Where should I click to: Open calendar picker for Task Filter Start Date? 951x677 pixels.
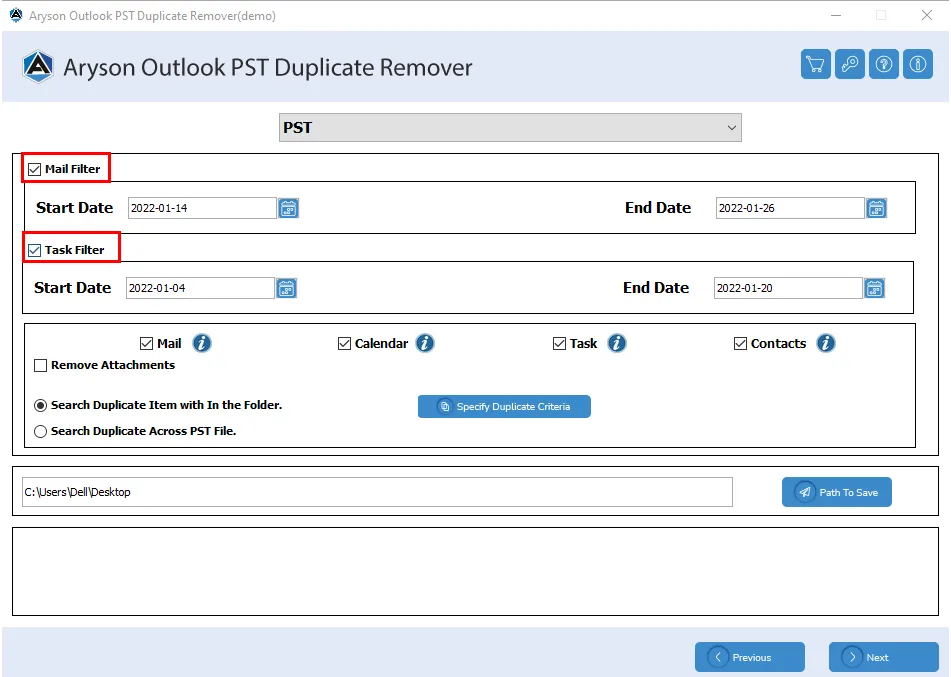click(286, 288)
